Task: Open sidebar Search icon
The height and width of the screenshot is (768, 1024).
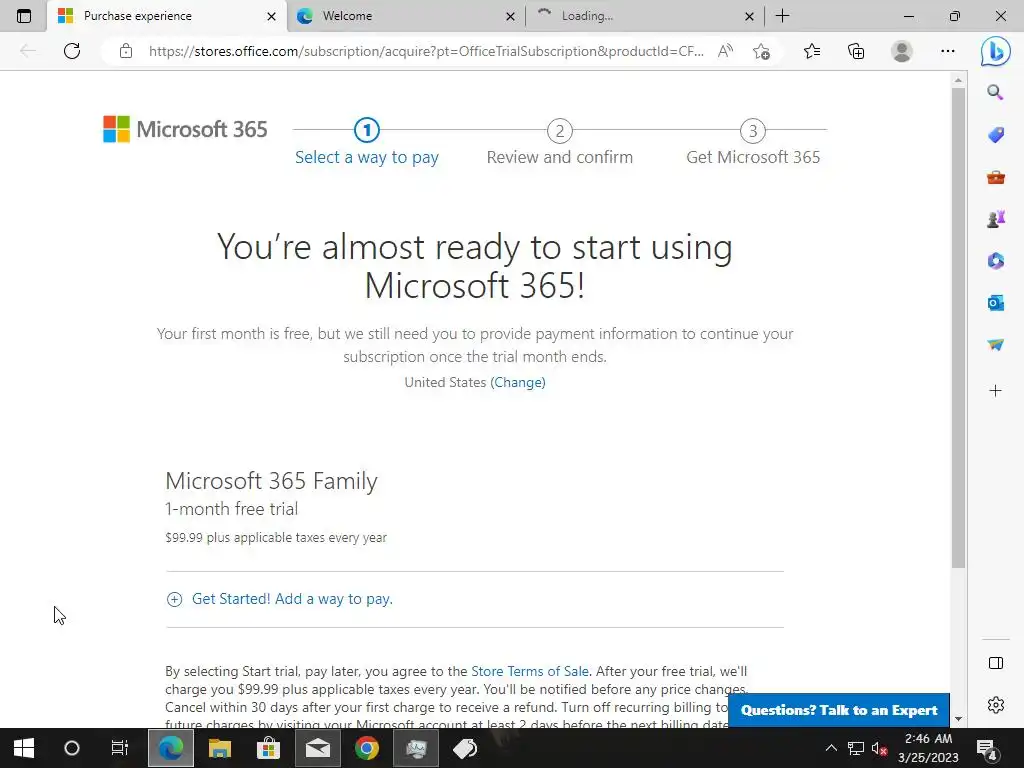Action: coord(995,92)
